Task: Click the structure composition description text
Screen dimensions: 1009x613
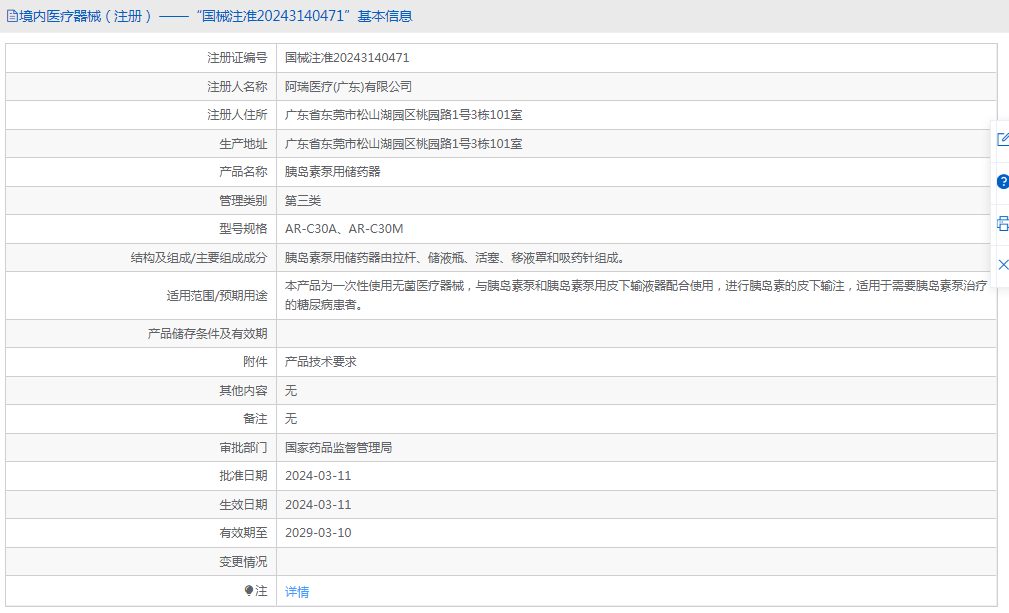Action: [454, 258]
